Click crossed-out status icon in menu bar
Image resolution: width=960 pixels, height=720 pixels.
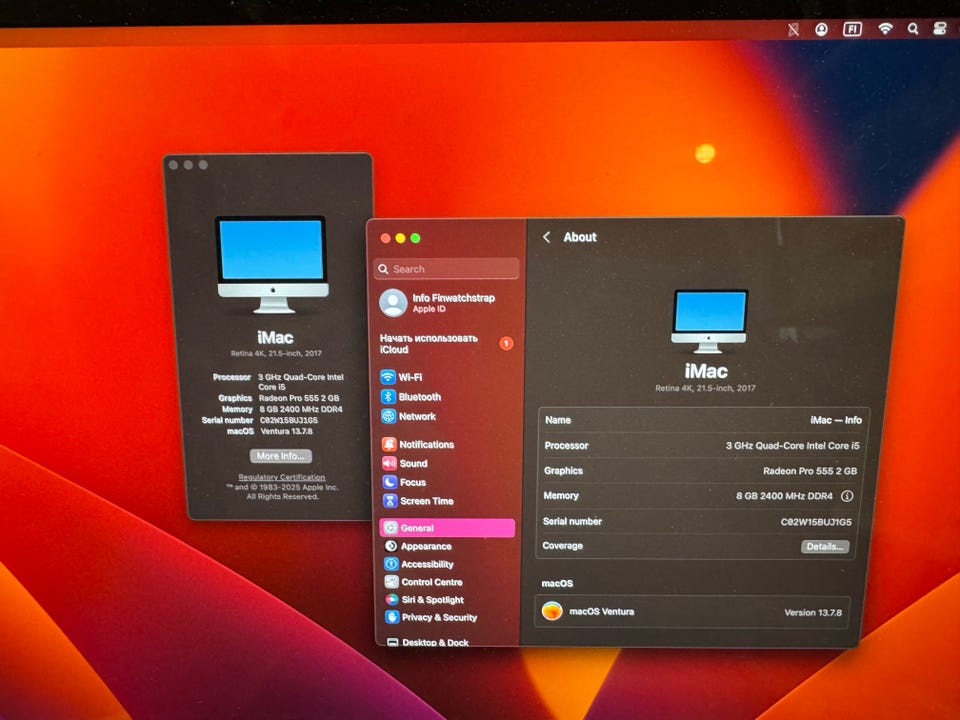pos(793,29)
